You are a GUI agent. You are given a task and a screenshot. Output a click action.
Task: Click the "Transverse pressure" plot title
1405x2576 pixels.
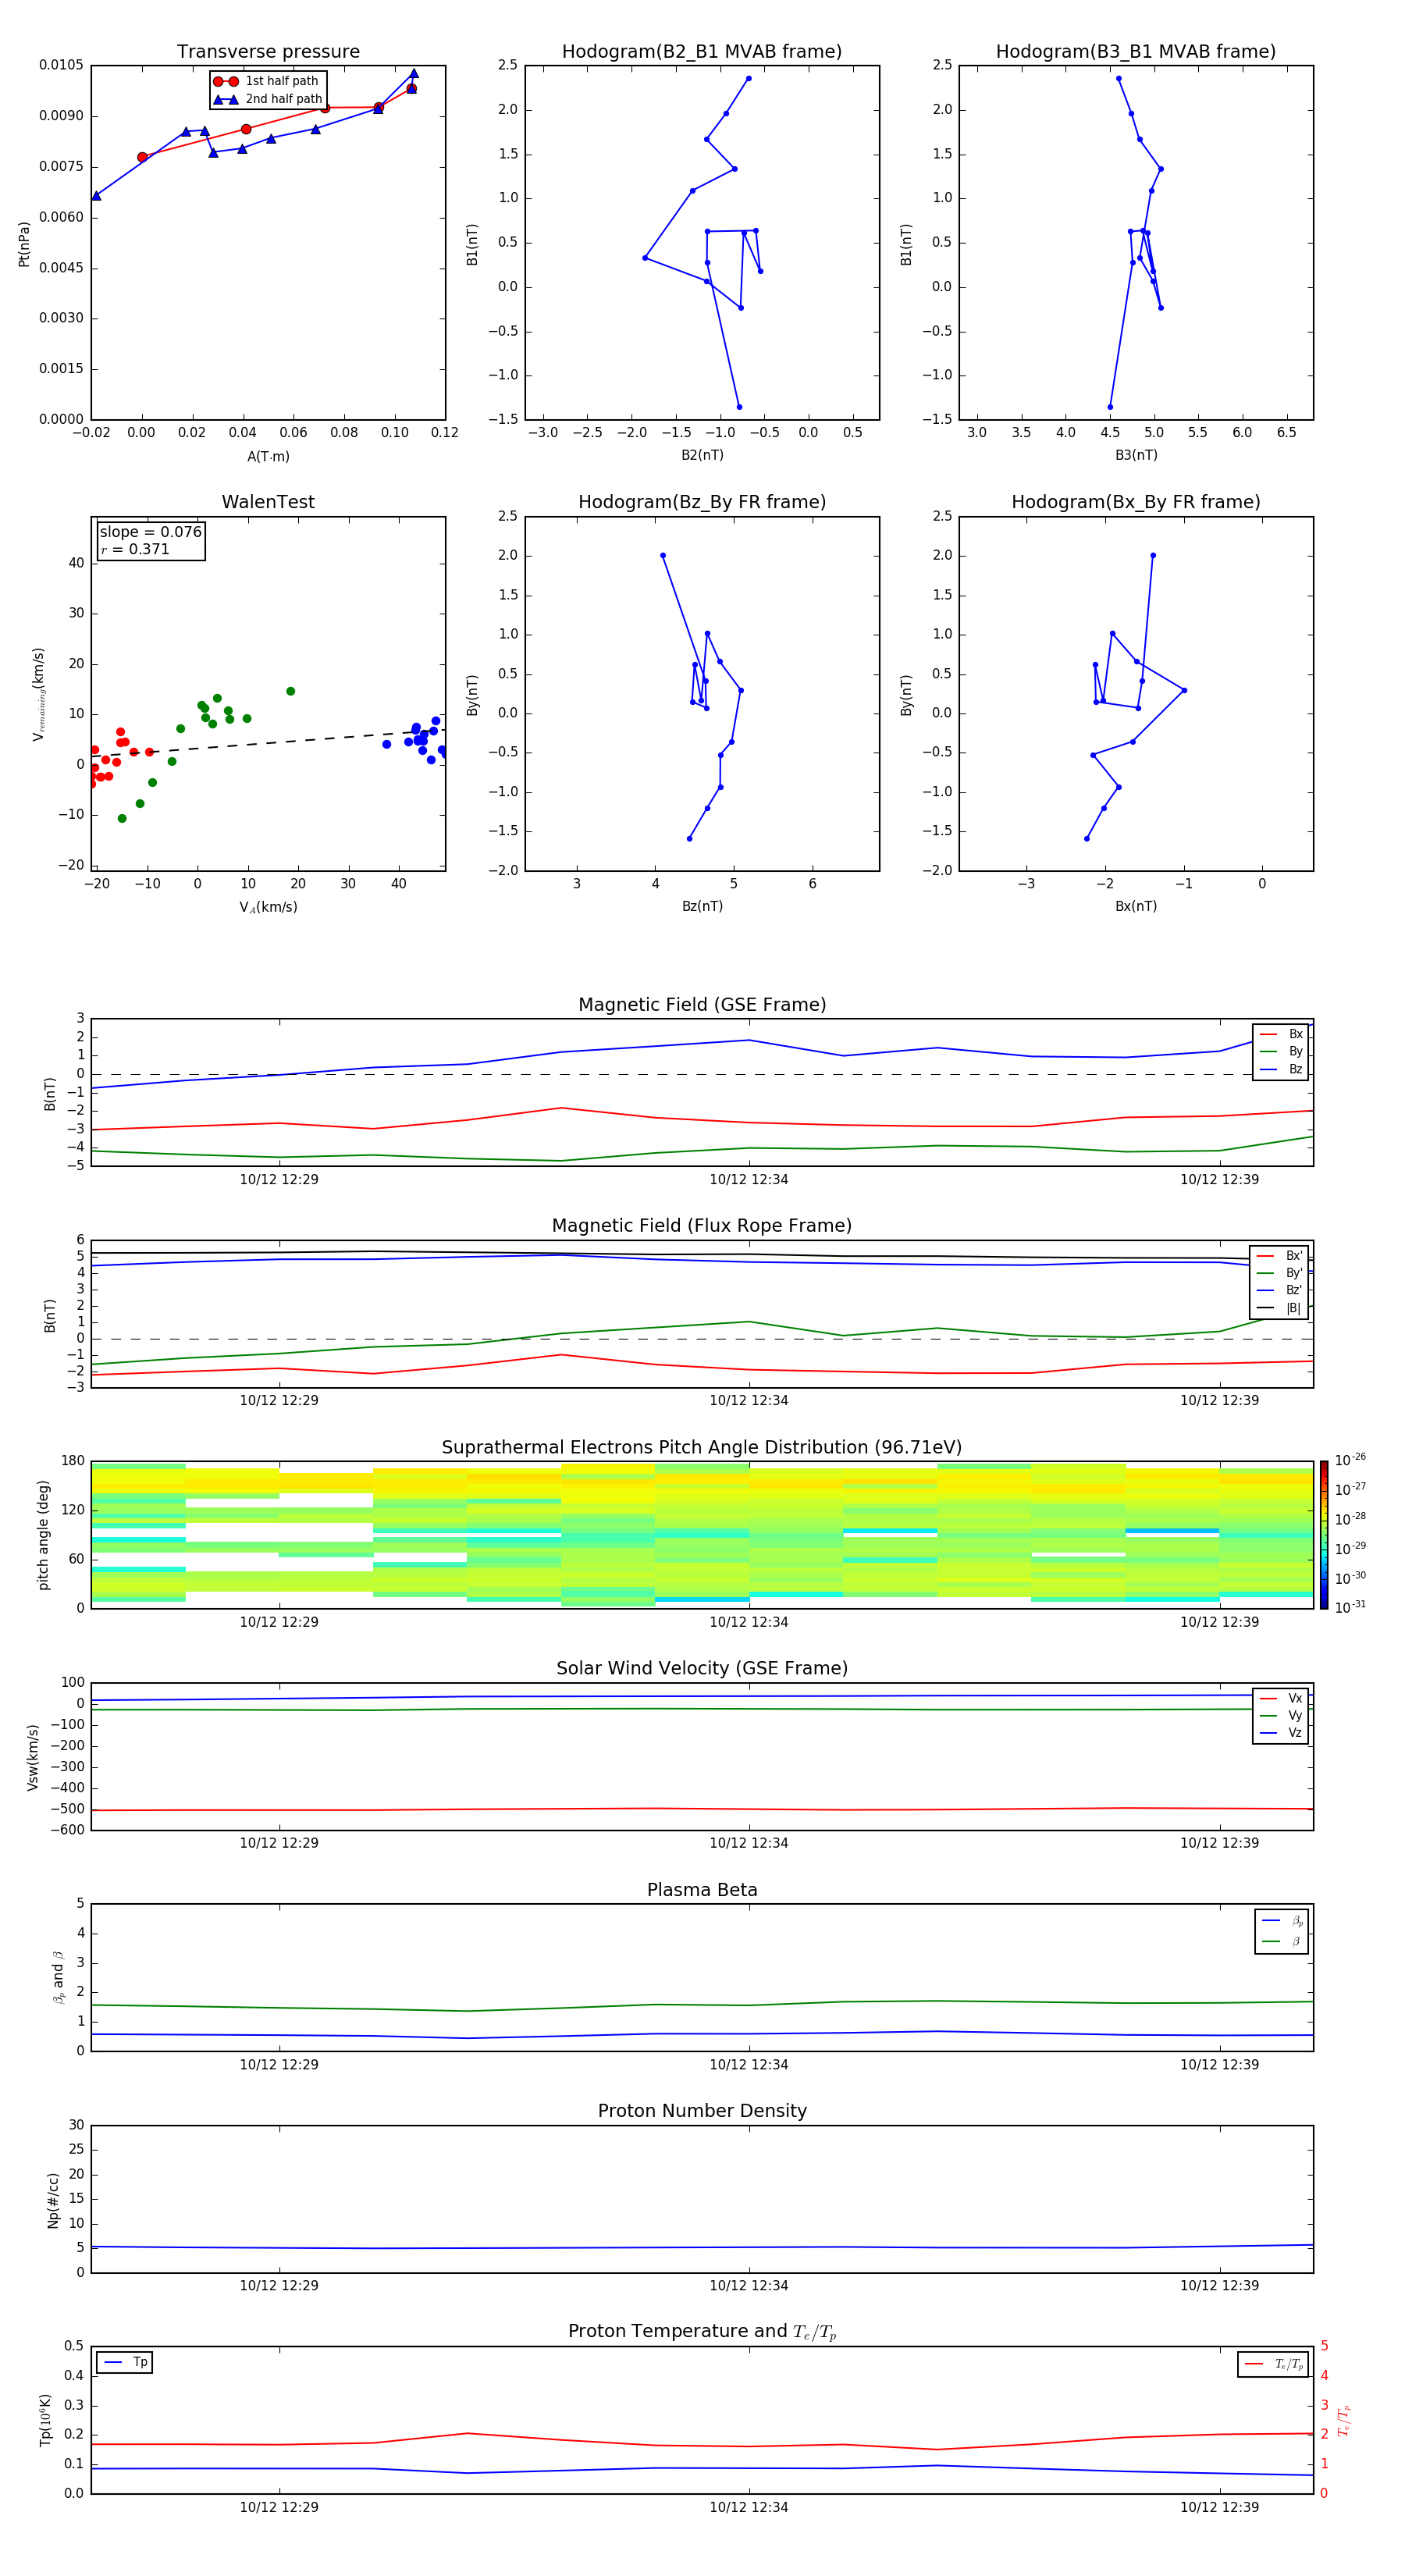[x=268, y=51]
